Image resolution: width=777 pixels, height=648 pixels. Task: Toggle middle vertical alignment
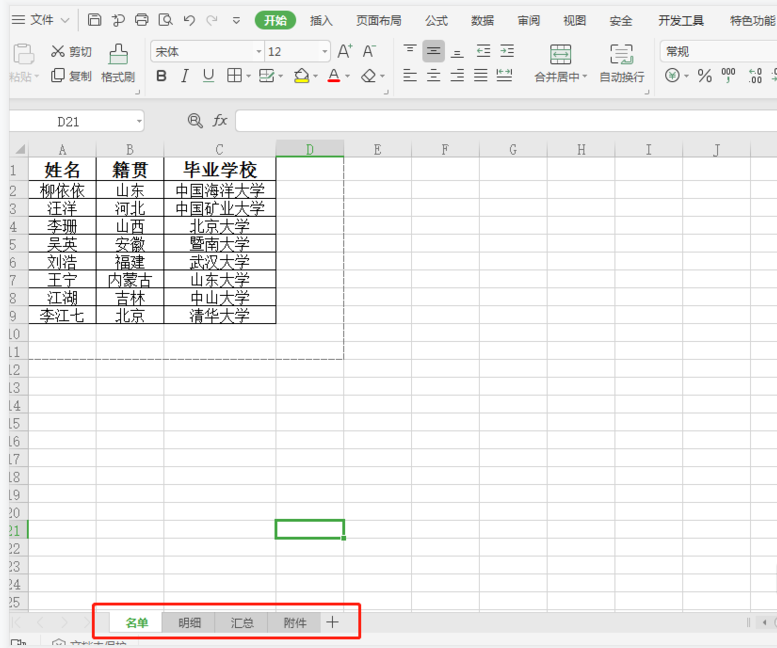pyautogui.click(x=433, y=51)
